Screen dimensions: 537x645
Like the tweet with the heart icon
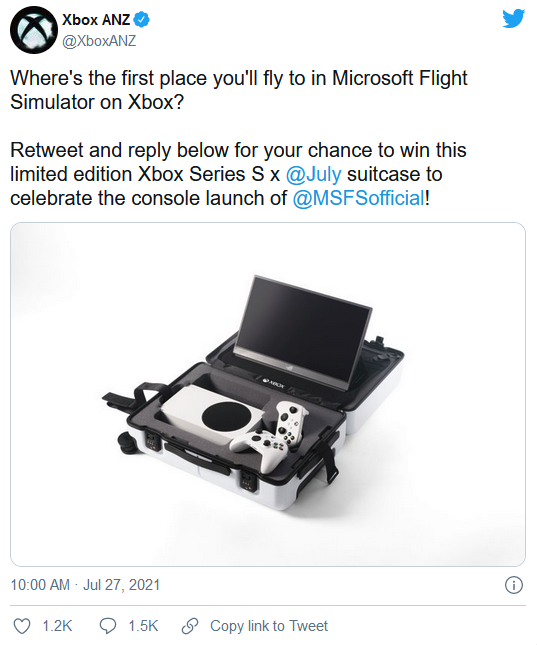pyautogui.click(x=22, y=626)
